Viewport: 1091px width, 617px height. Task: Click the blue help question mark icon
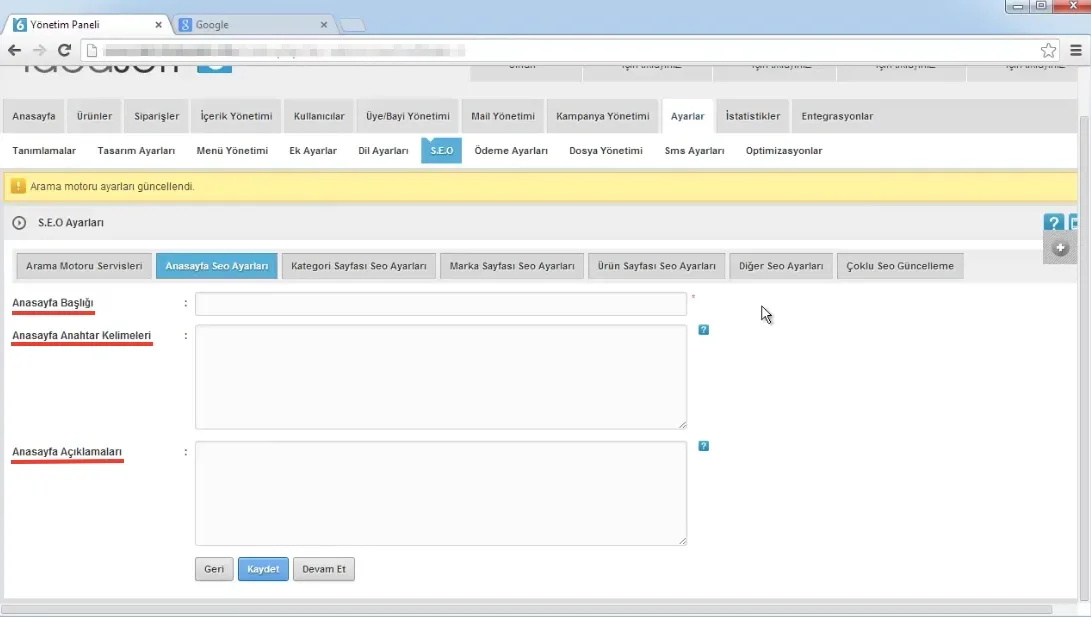(x=1053, y=223)
